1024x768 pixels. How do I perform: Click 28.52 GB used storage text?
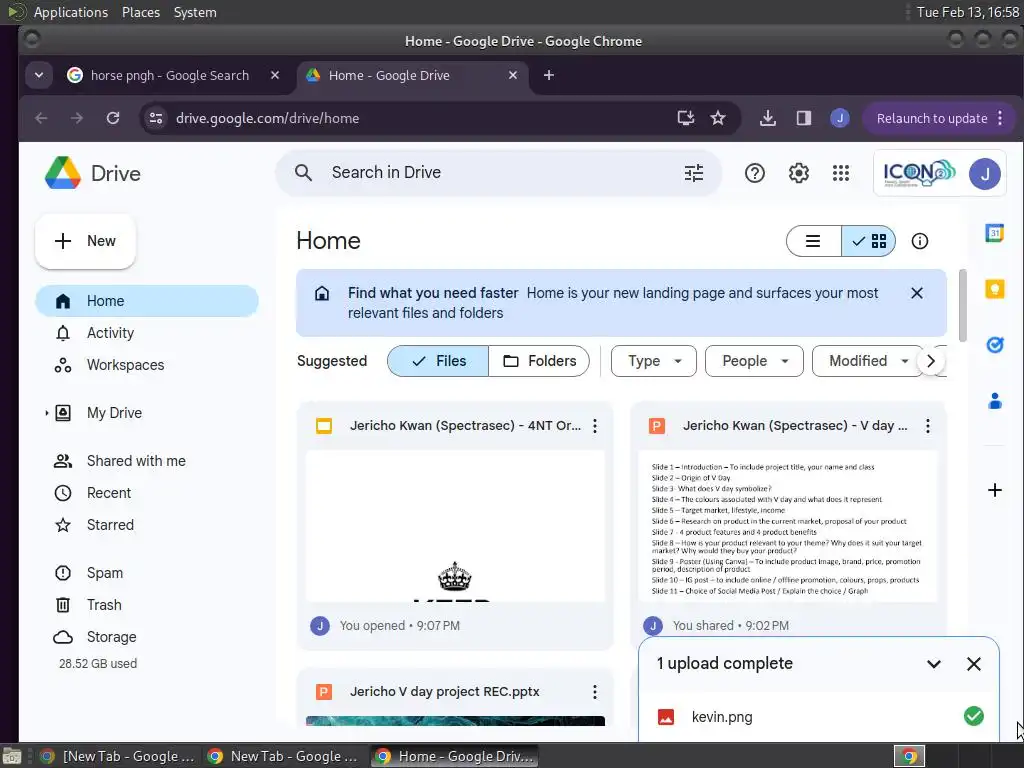pos(98,664)
